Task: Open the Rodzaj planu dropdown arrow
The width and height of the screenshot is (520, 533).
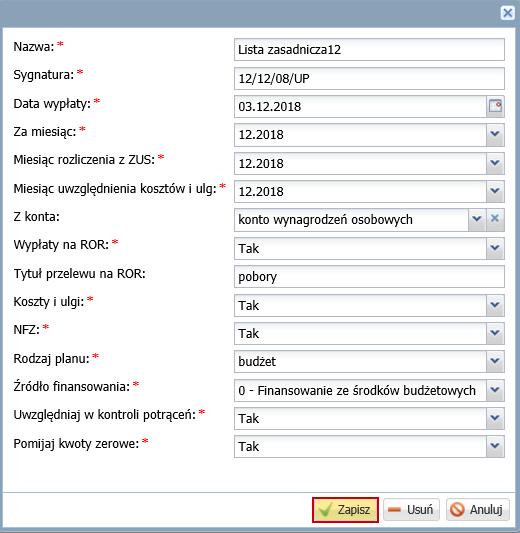Action: click(495, 361)
